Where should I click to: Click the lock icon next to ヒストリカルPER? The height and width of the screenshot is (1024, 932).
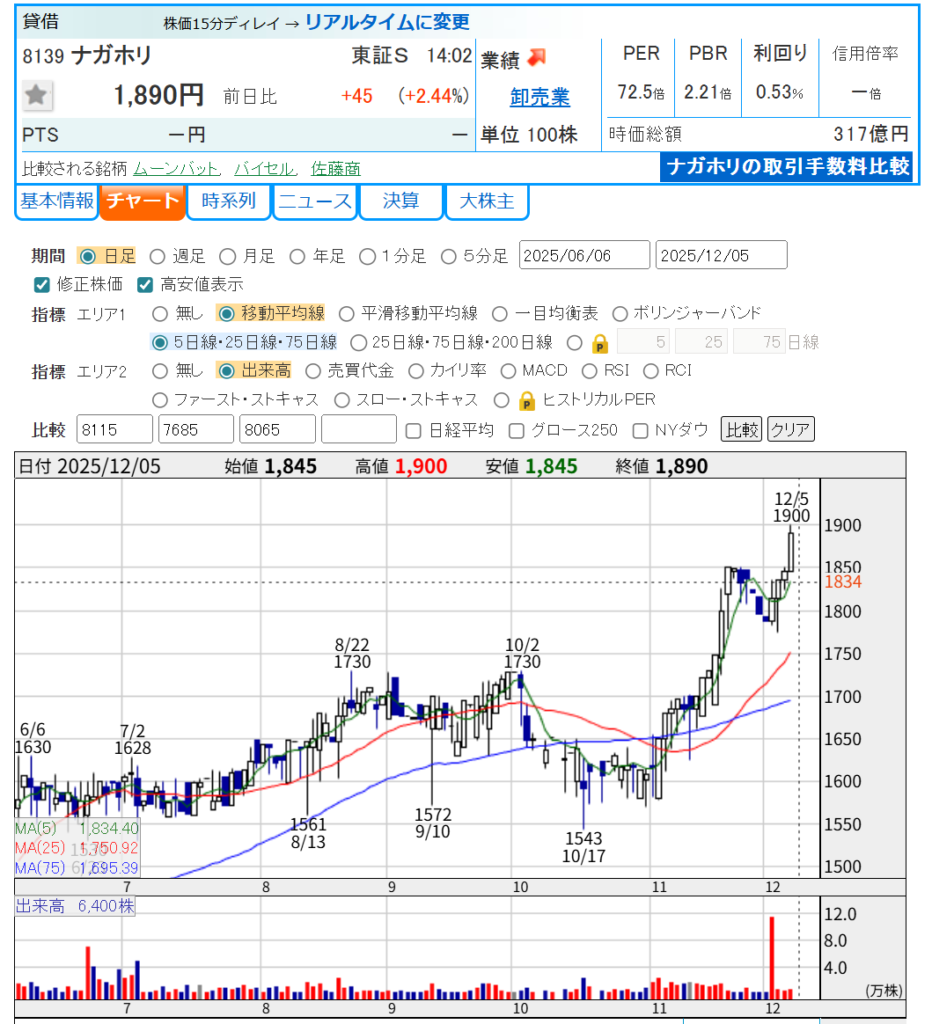pos(528,400)
